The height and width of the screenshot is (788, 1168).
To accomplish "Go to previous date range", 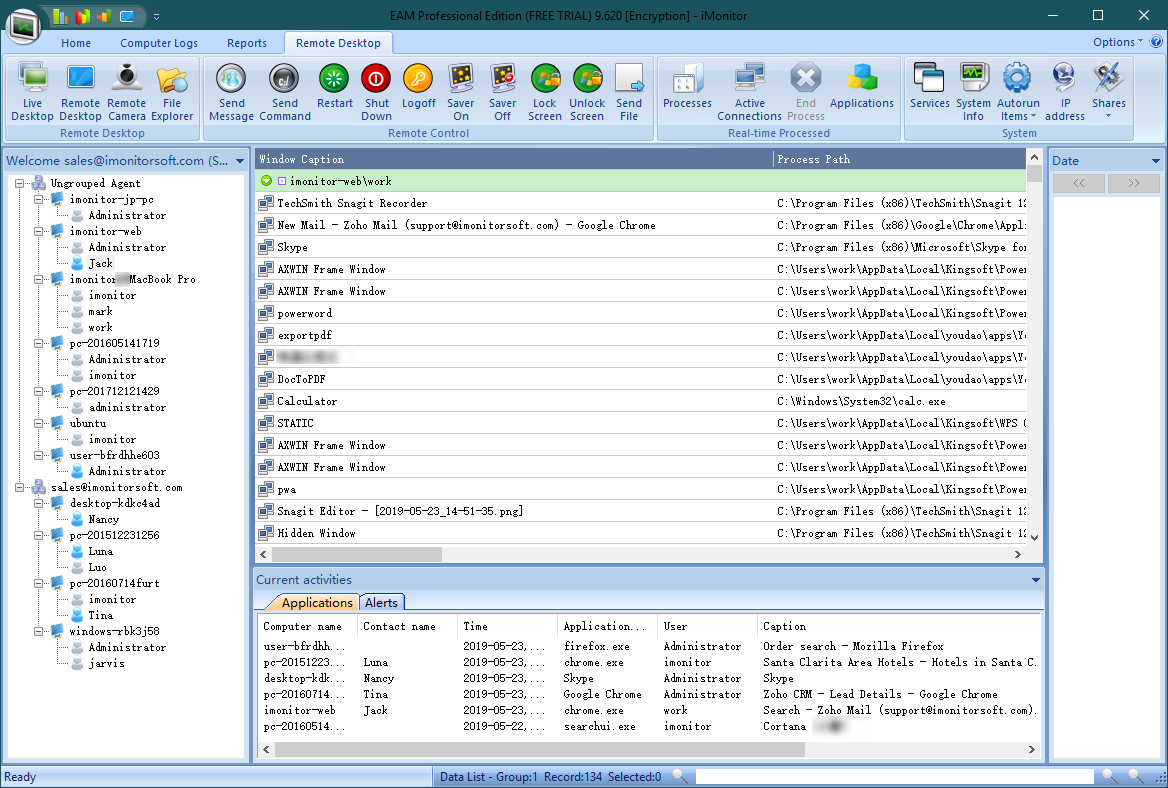I will pos(1078,182).
